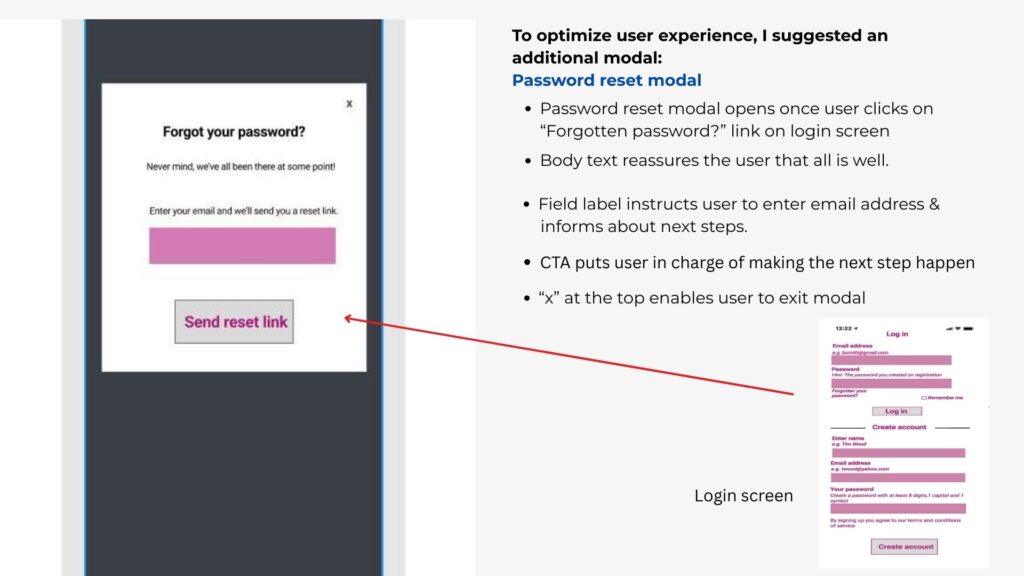Click the login Password field

click(891, 383)
